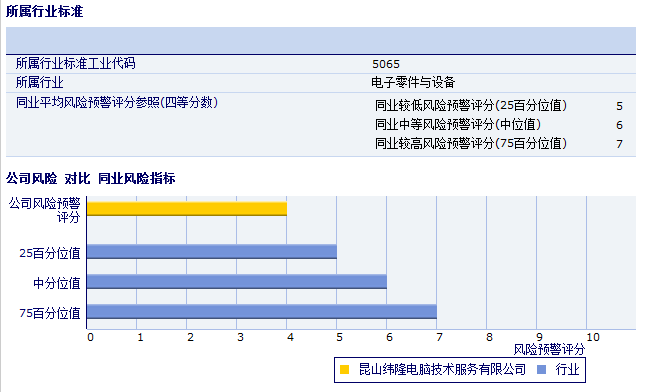Select the yellow 公司风险预警评分 bar
The width and height of the screenshot is (648, 392).
click(x=187, y=209)
